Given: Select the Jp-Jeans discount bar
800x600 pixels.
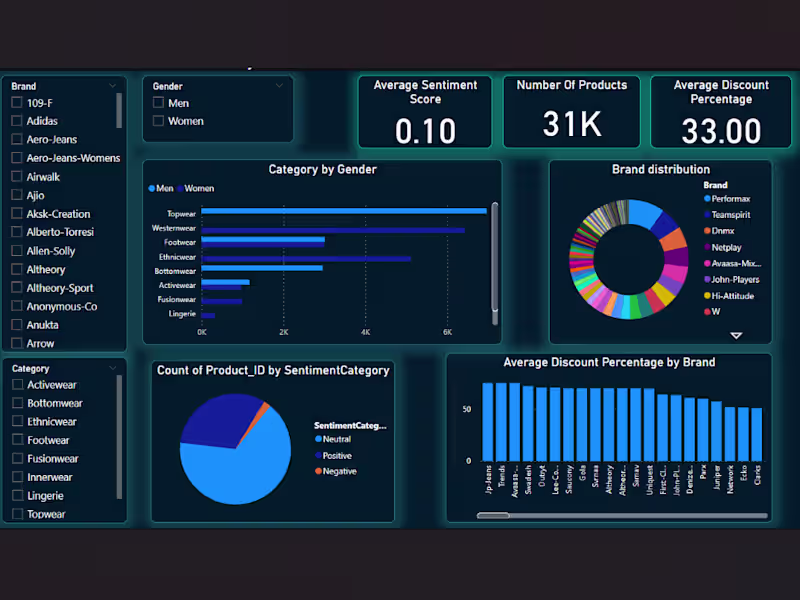Looking at the screenshot, I should coord(488,422).
